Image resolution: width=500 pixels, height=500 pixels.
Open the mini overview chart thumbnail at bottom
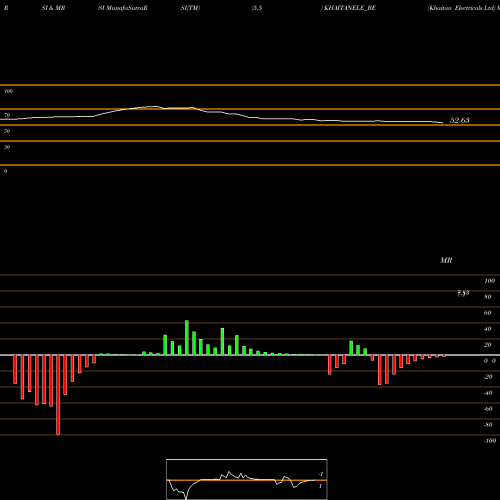coord(247,479)
